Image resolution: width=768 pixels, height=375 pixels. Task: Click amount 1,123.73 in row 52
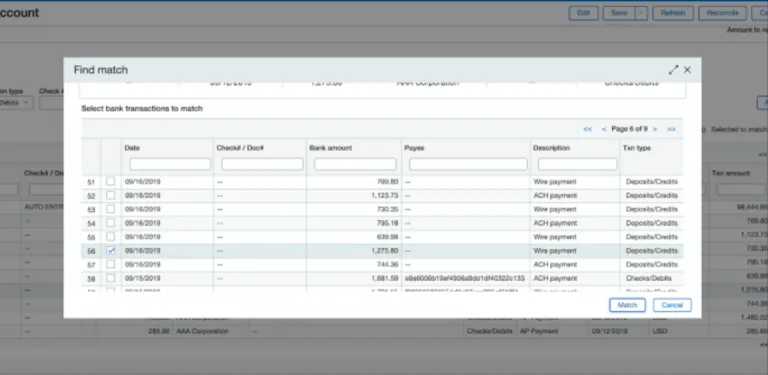384,195
